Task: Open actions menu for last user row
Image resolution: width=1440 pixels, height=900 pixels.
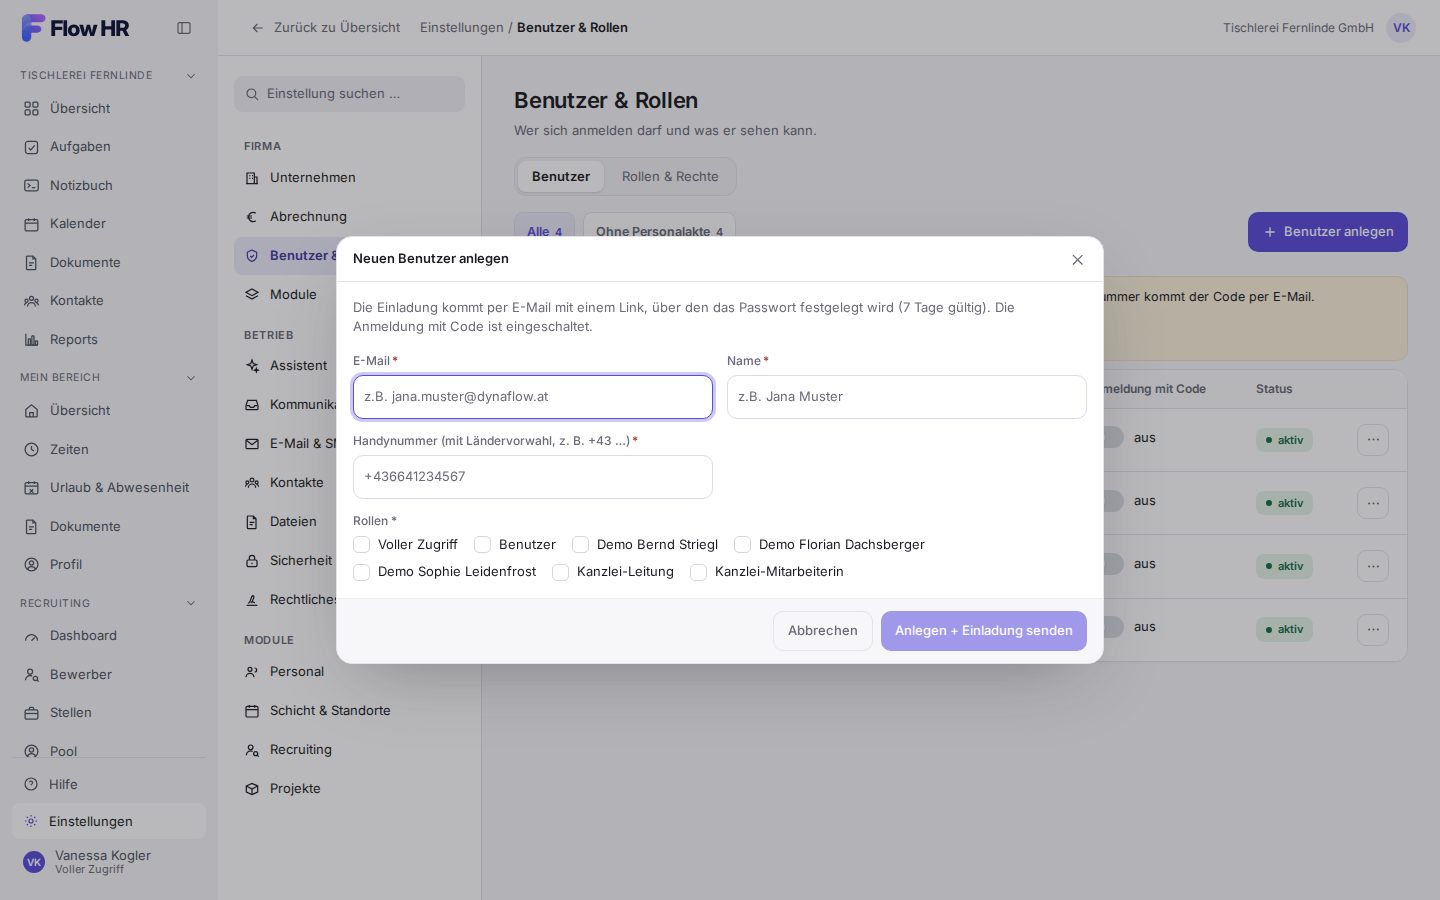Action: [x=1373, y=629]
